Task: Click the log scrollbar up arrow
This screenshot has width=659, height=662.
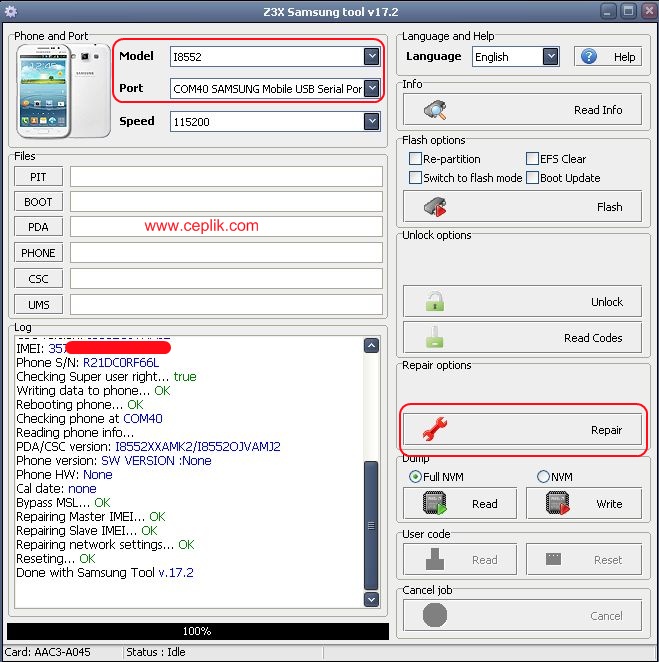Action: [371, 346]
